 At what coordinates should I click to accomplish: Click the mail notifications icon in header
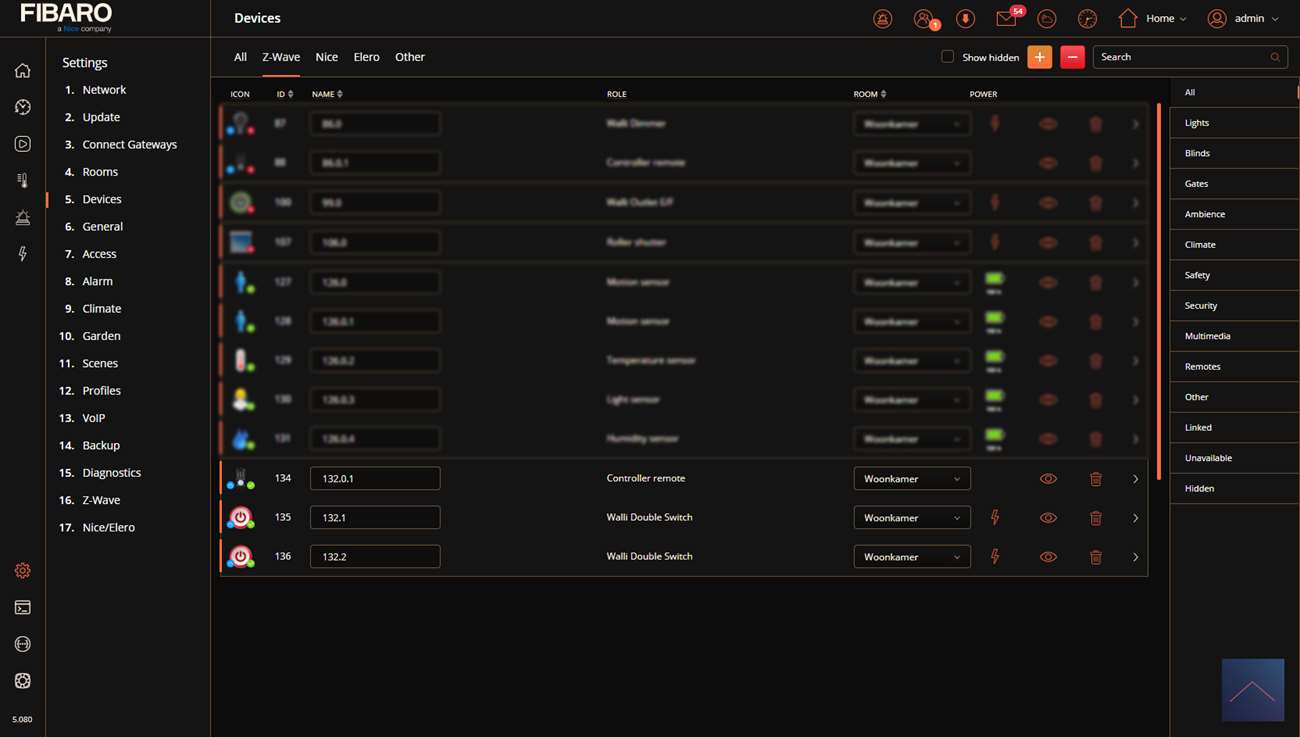coord(1006,19)
